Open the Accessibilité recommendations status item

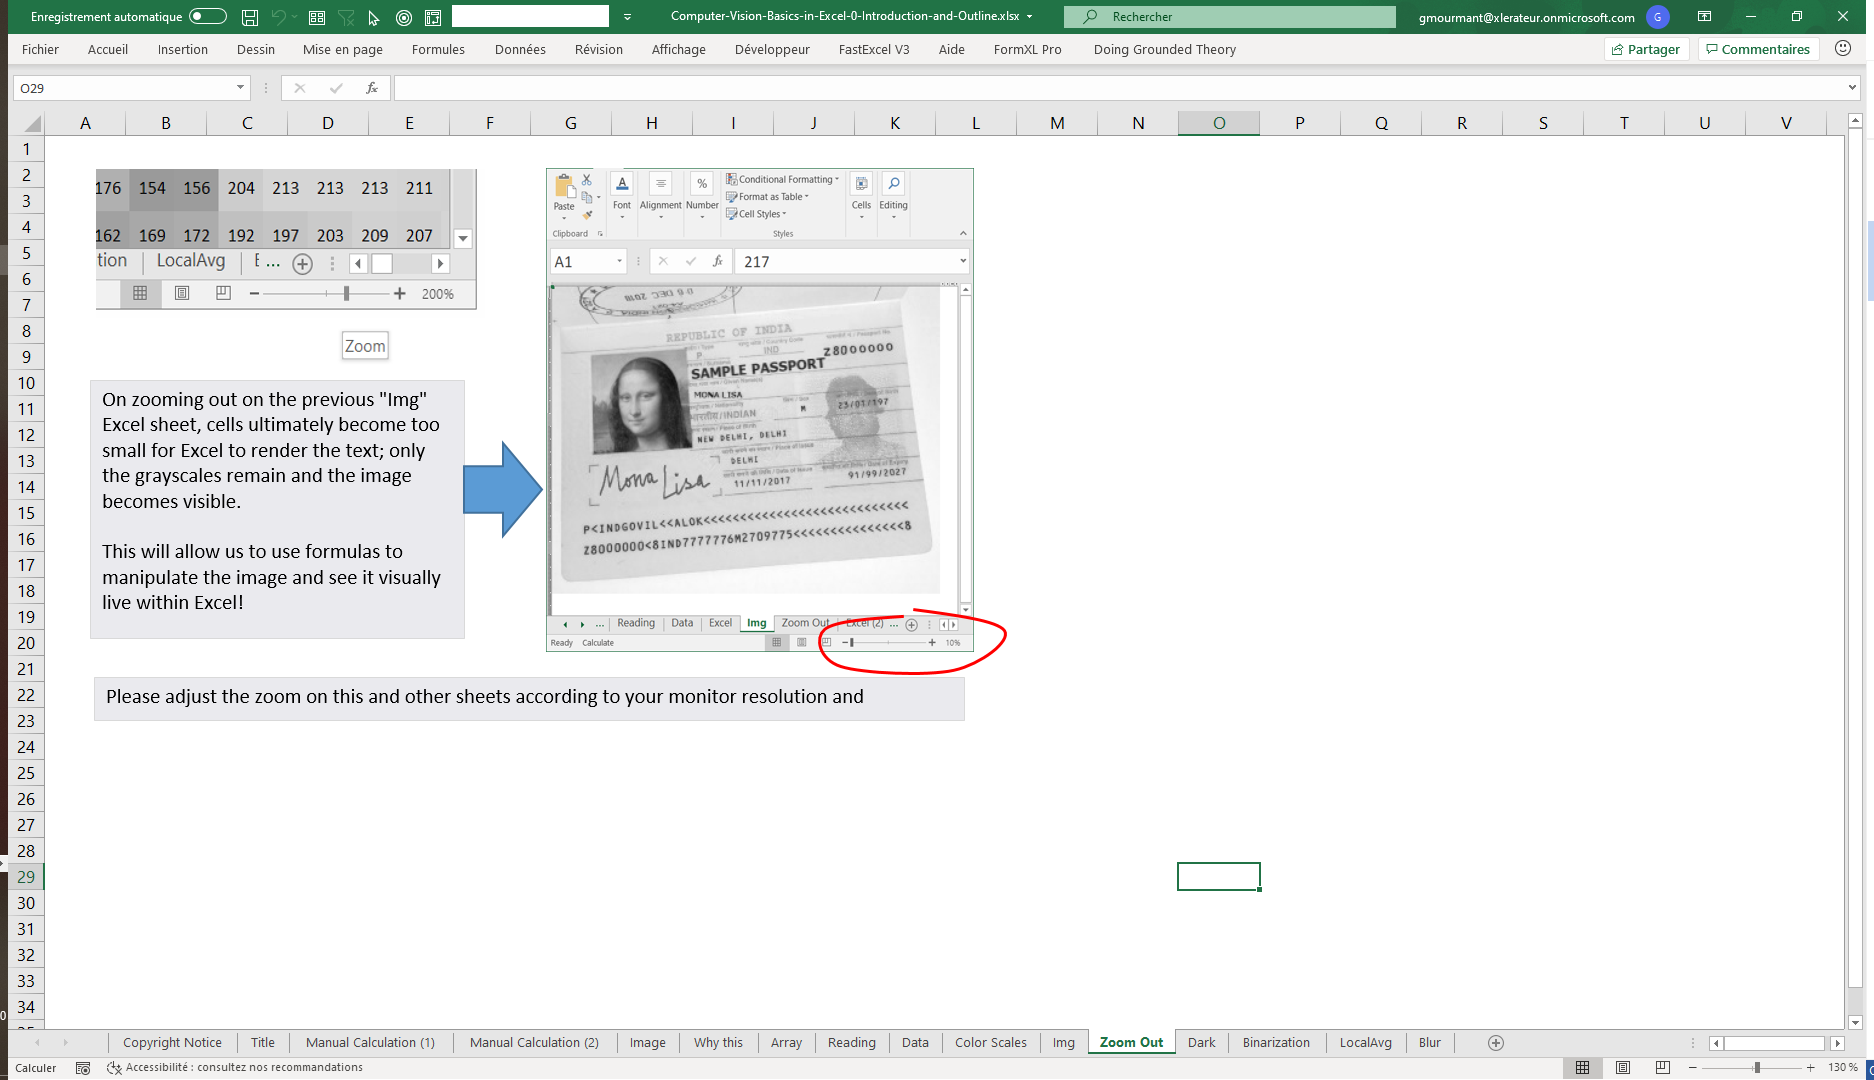click(235, 1068)
